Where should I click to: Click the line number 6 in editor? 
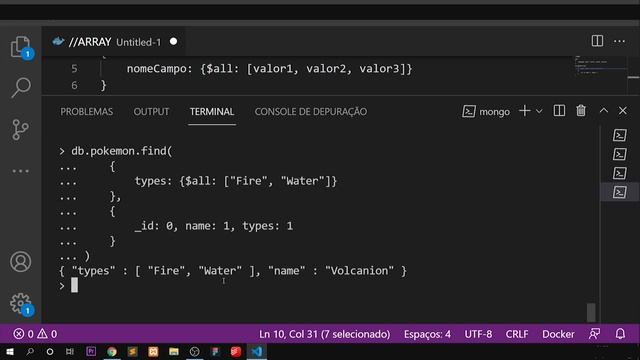pos(74,85)
